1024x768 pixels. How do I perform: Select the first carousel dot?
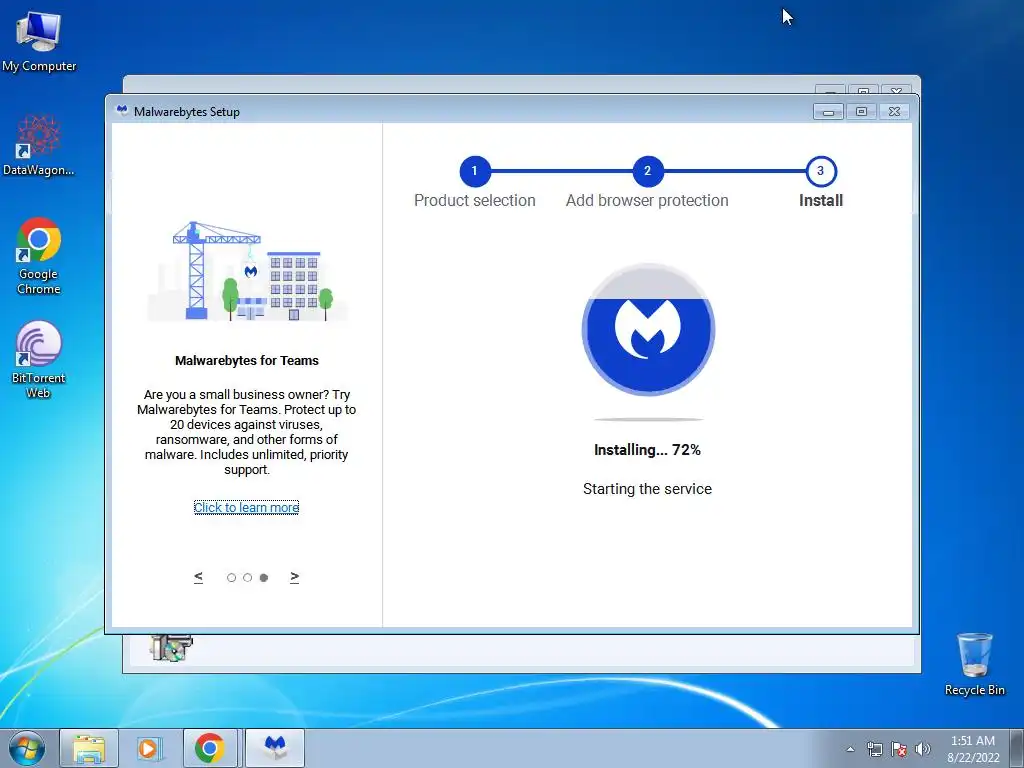(x=231, y=577)
